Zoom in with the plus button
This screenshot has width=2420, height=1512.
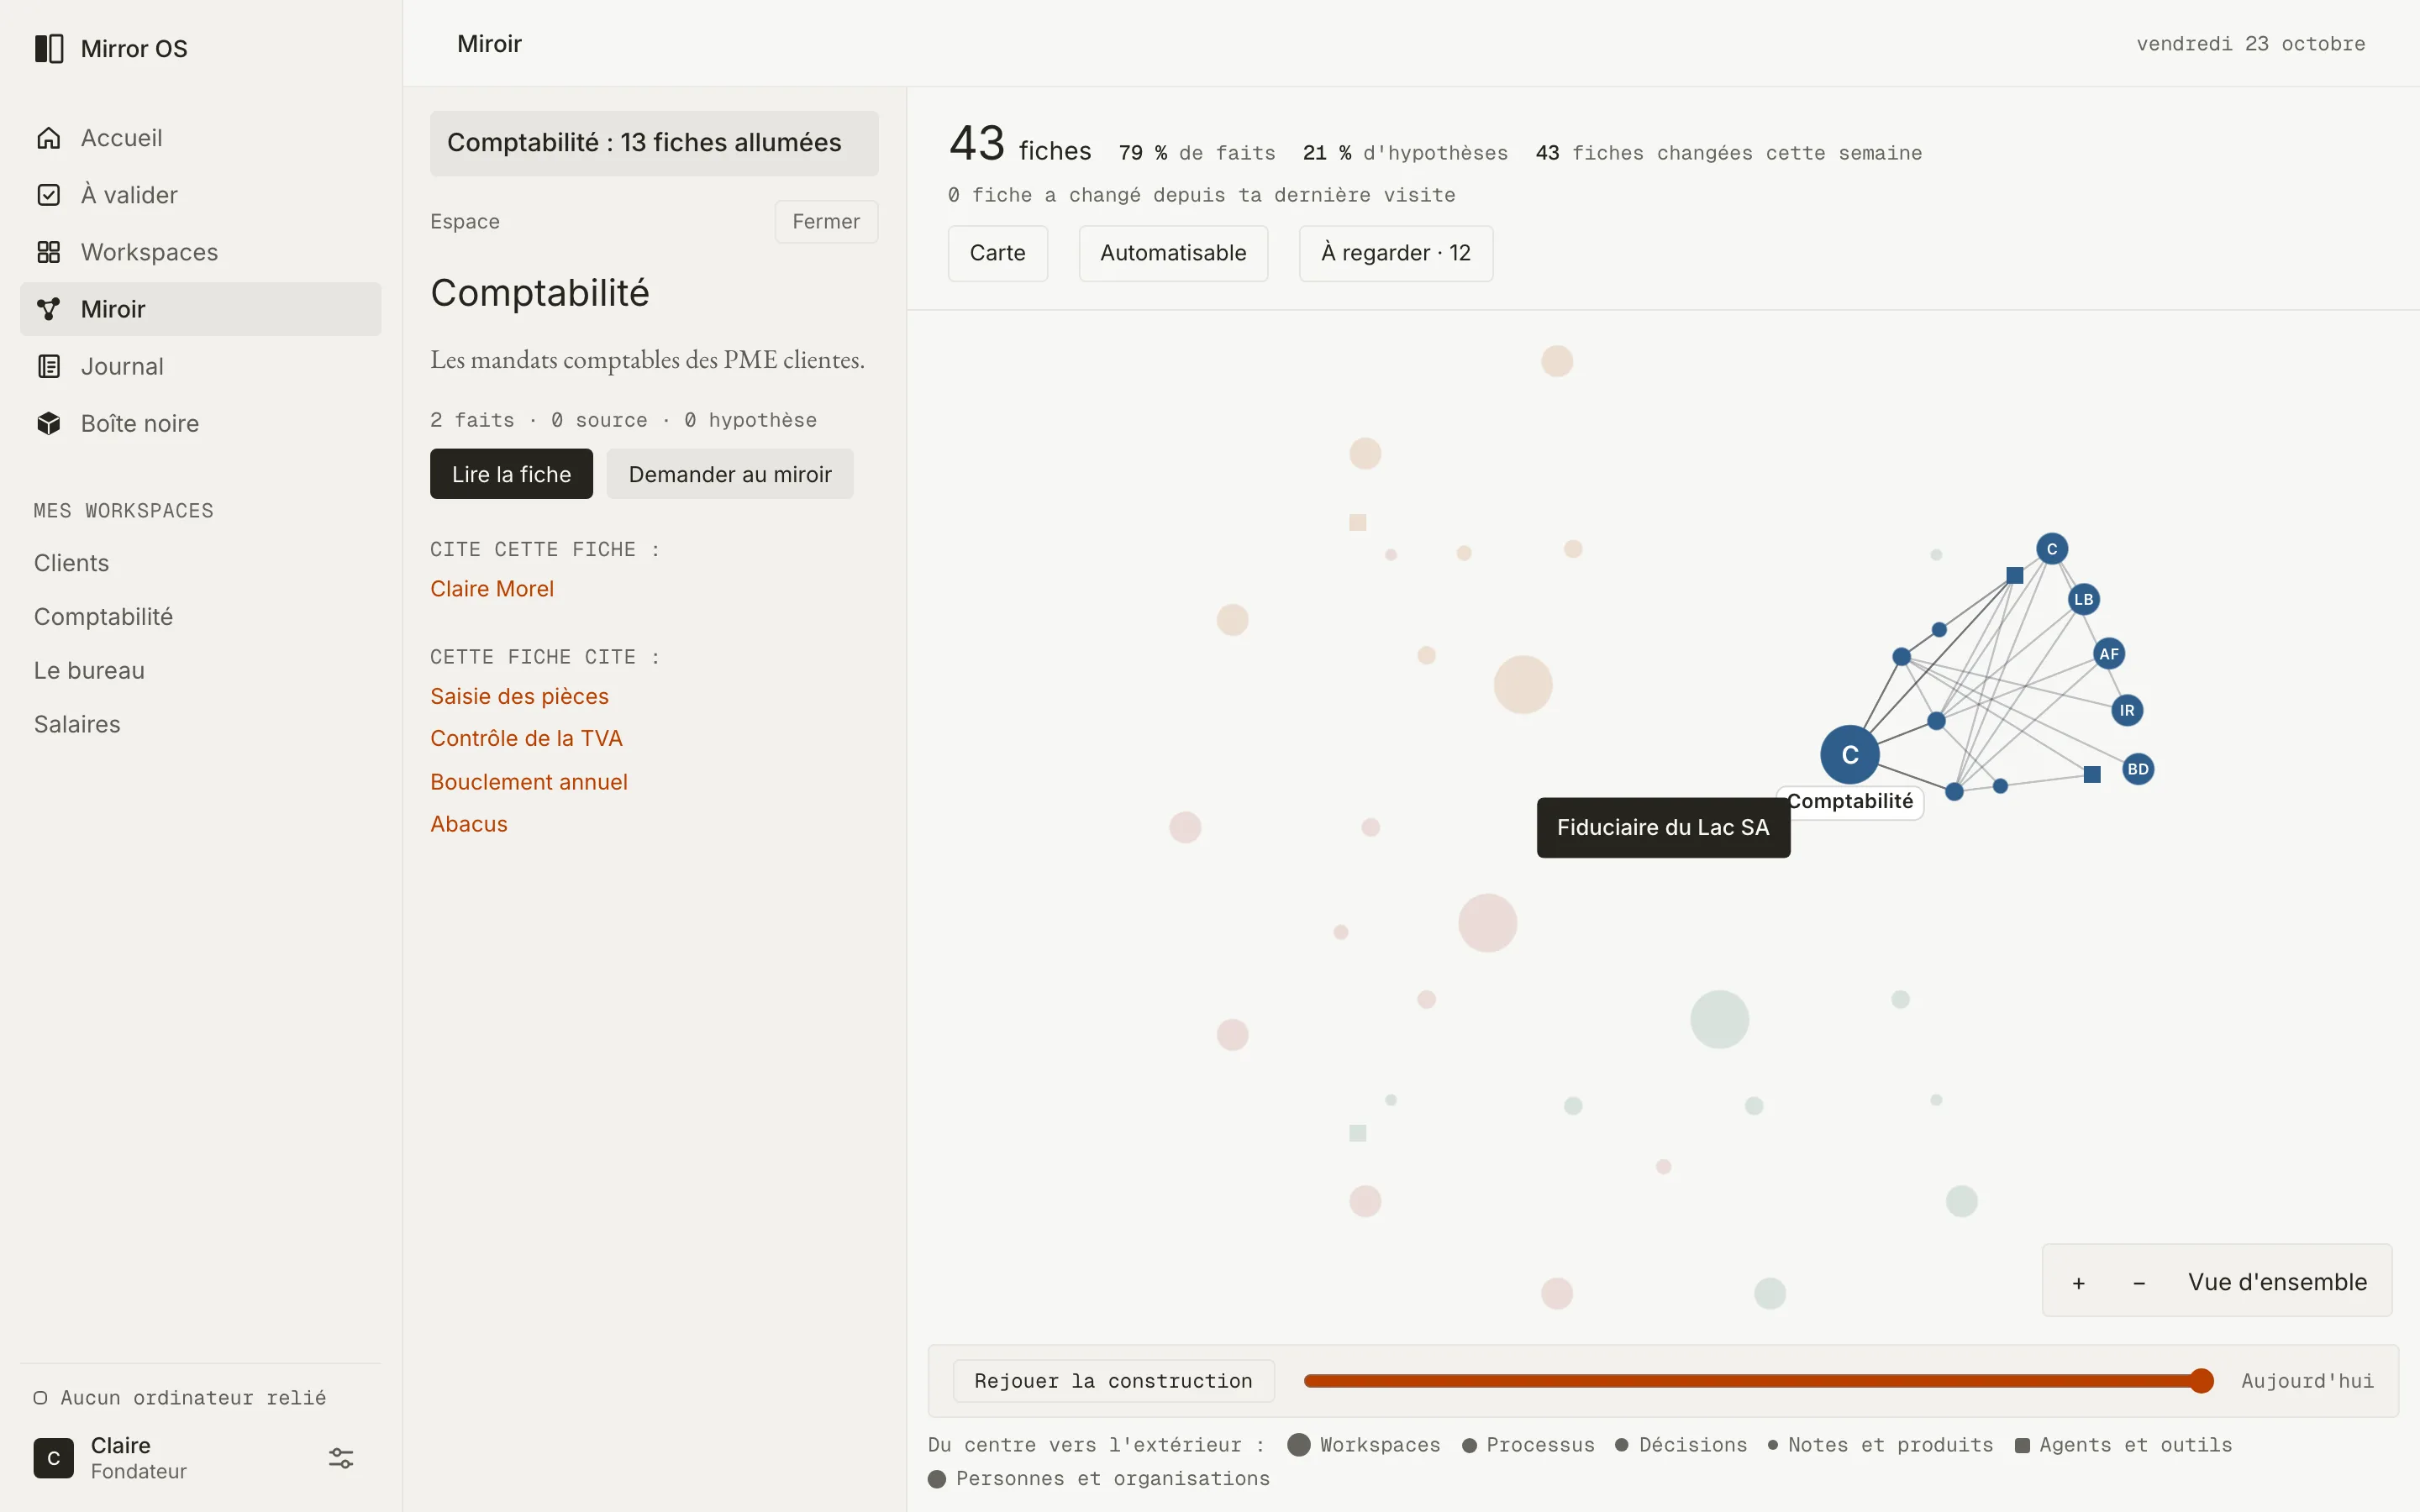click(2079, 1282)
